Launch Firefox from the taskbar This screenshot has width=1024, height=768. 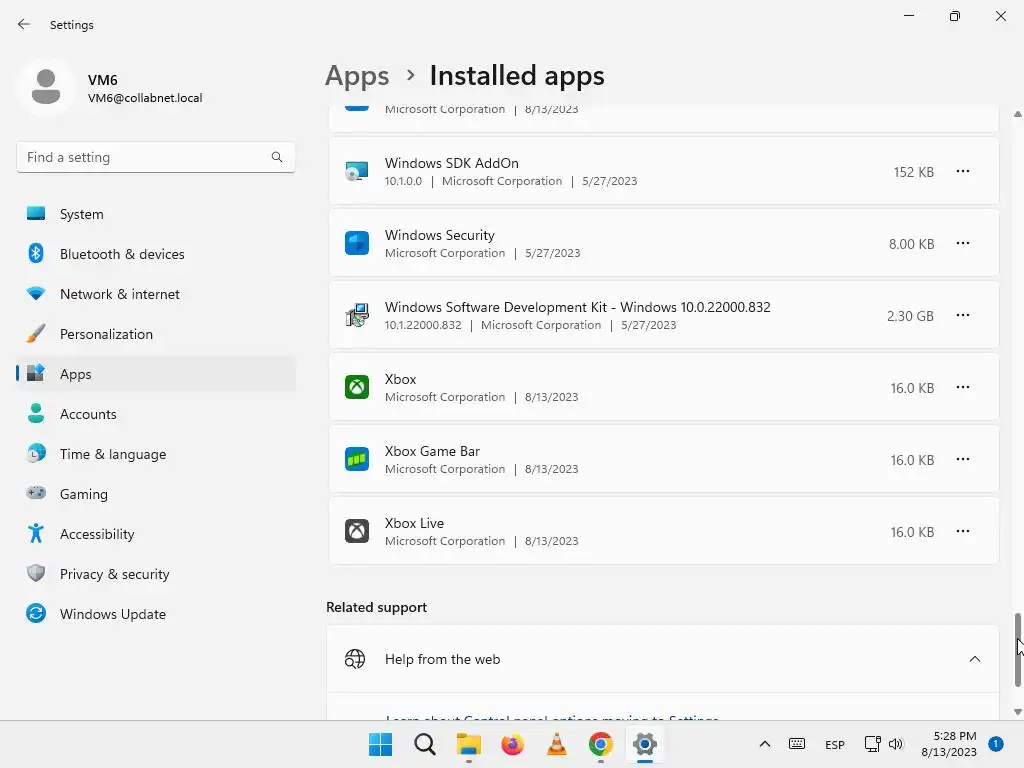(x=513, y=744)
